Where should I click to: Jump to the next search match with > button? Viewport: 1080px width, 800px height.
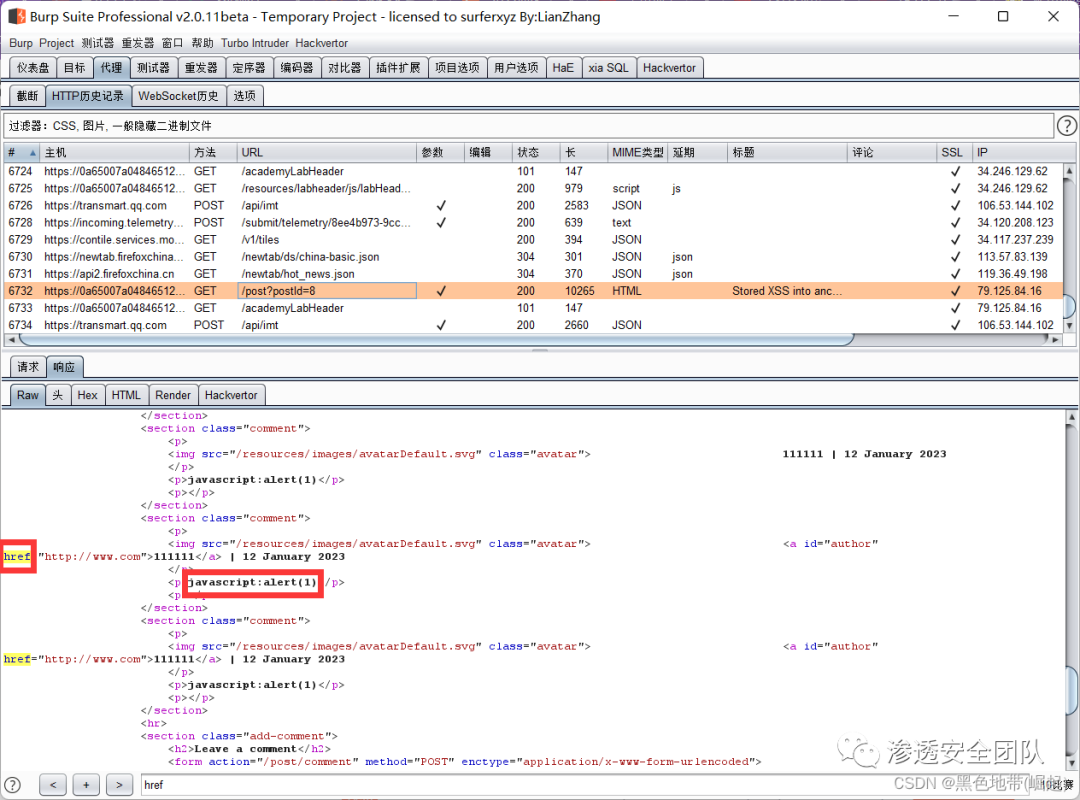tap(119, 785)
